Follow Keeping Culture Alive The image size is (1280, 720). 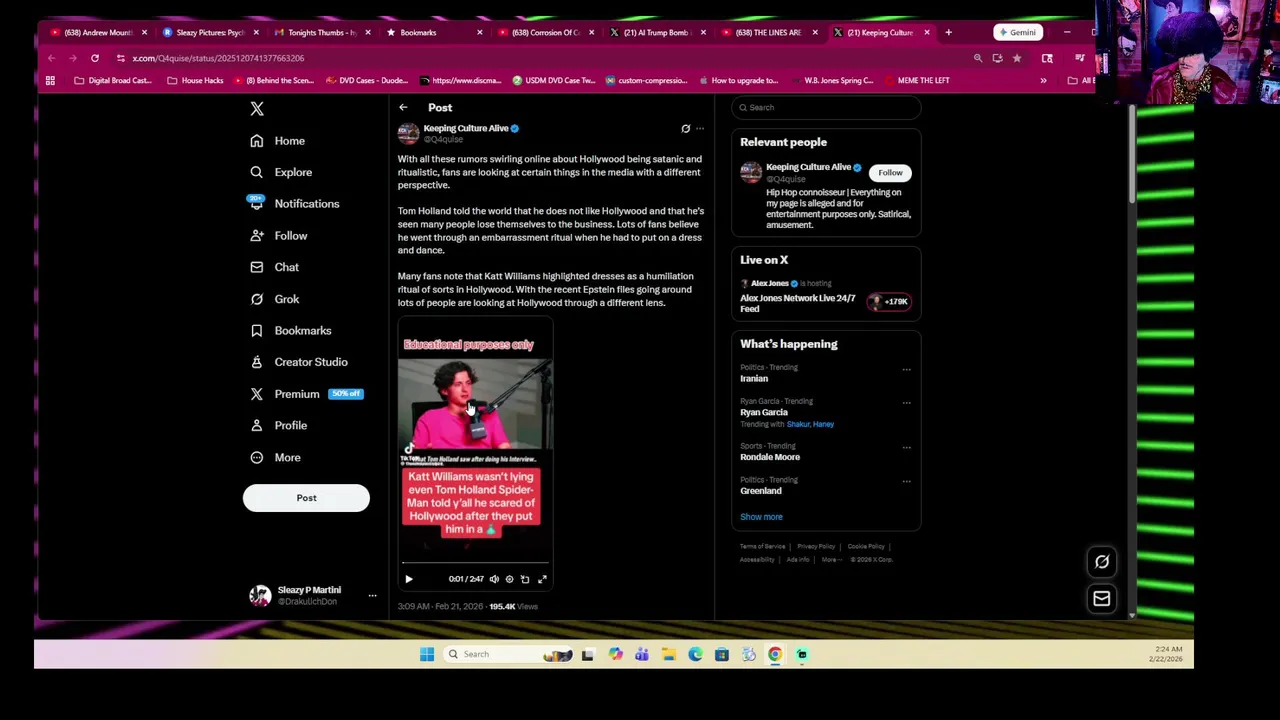point(890,173)
